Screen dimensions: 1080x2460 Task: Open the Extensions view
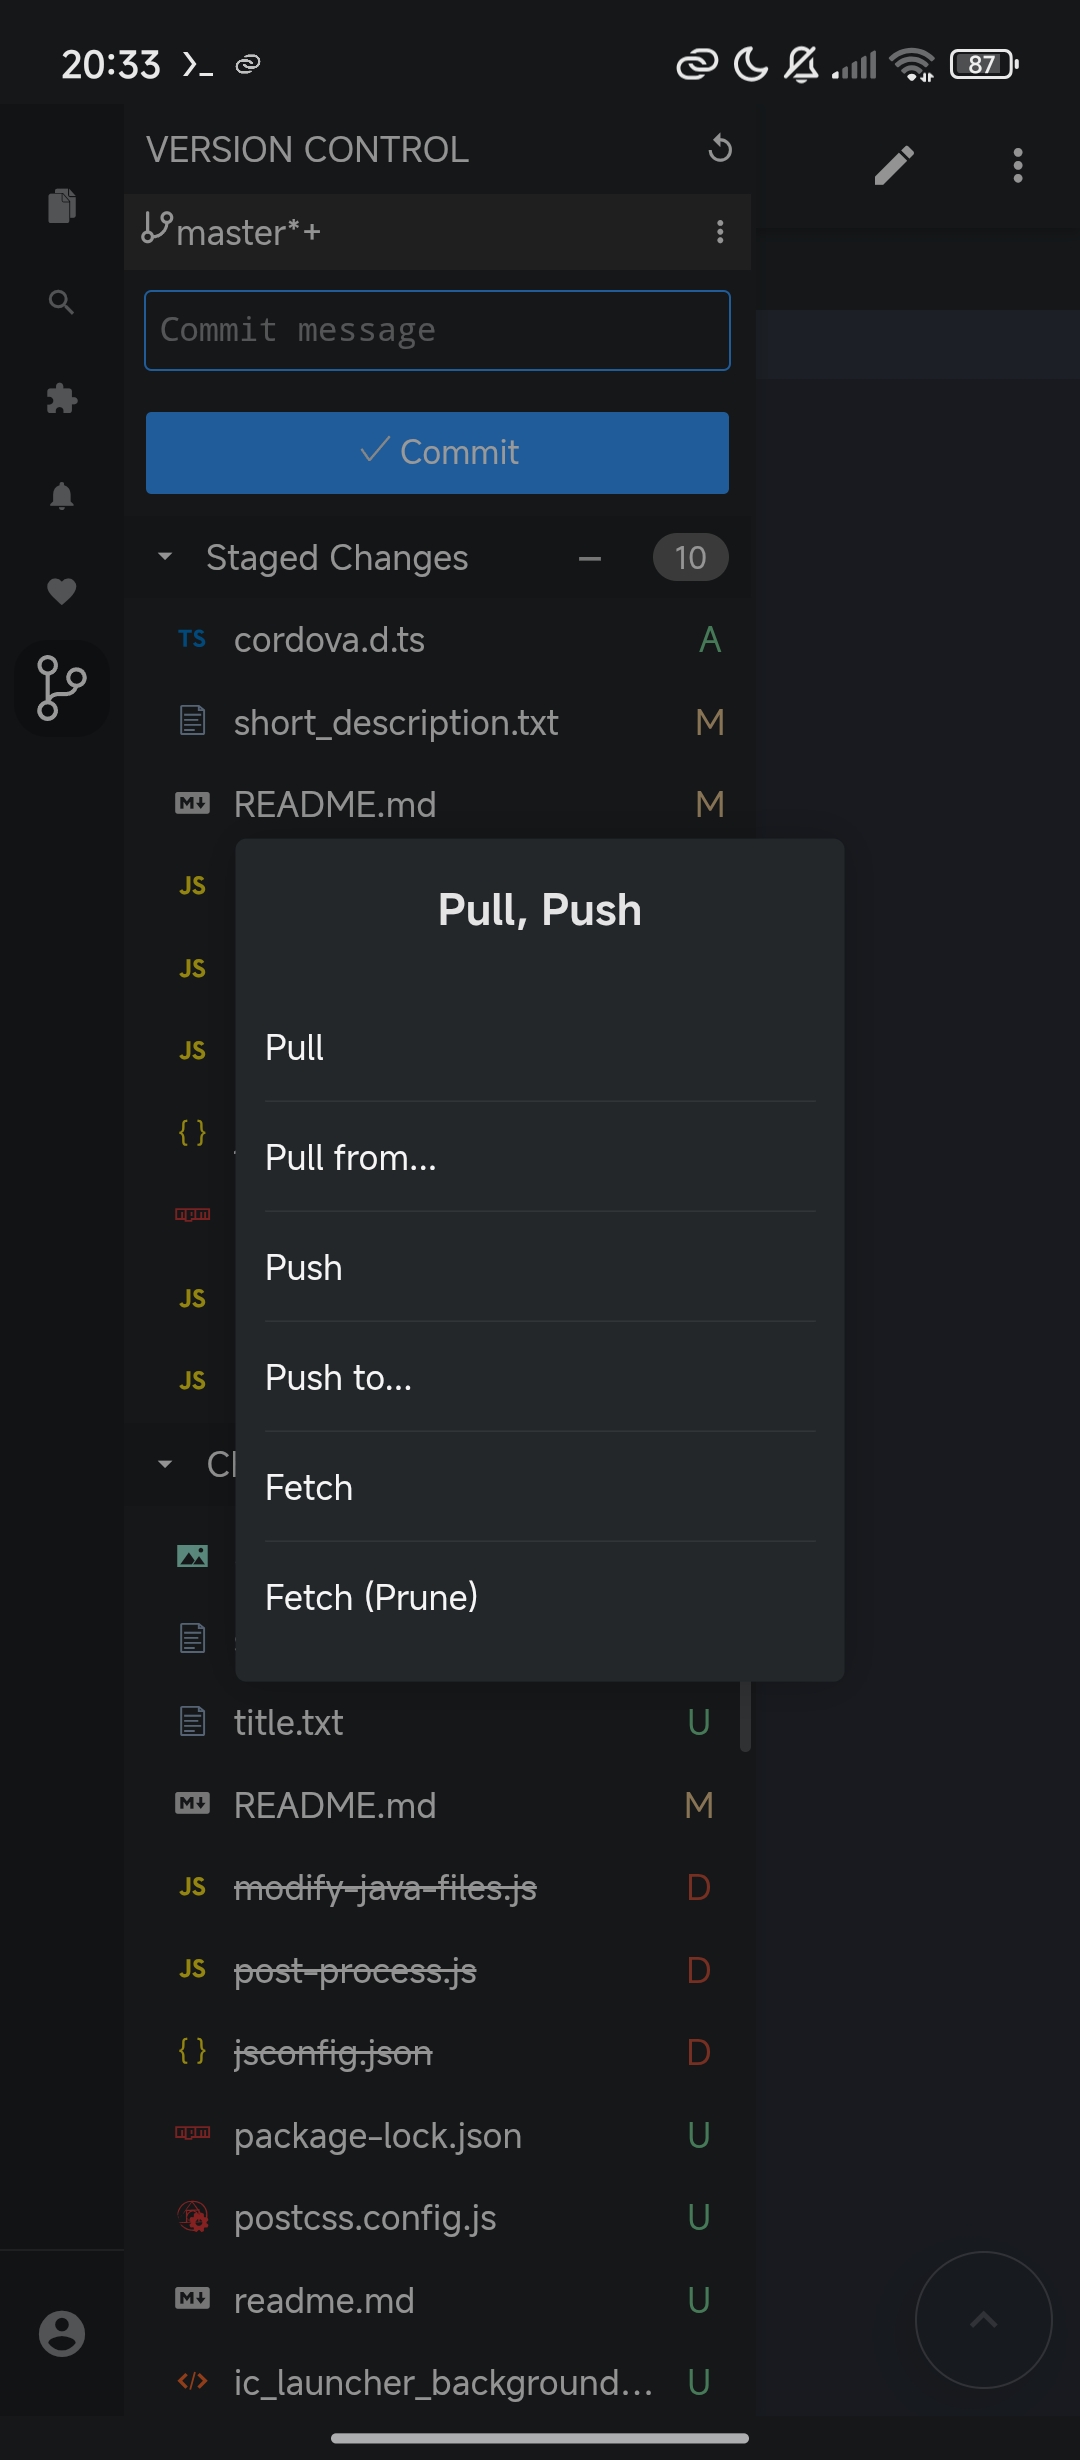point(61,399)
